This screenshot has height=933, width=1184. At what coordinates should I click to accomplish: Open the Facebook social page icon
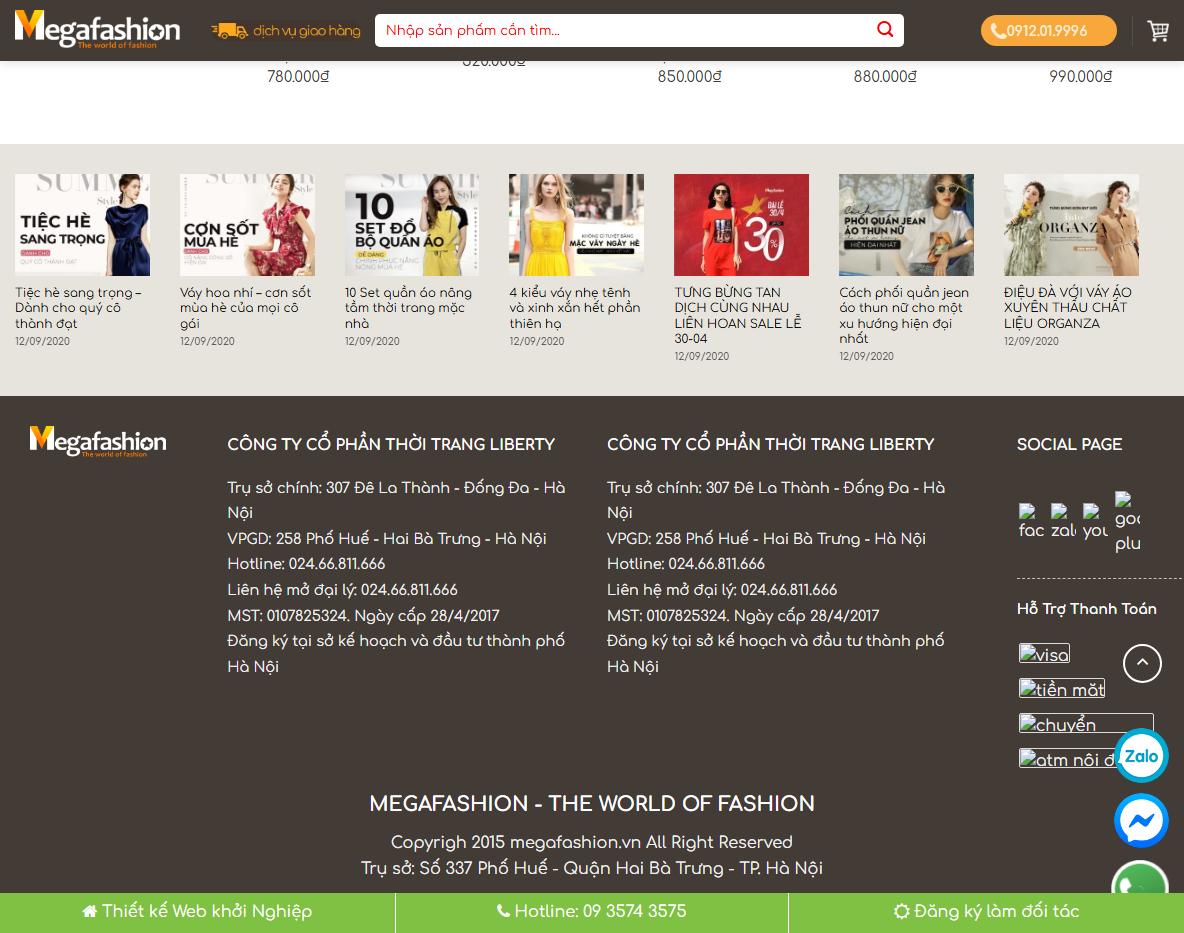1029,515
